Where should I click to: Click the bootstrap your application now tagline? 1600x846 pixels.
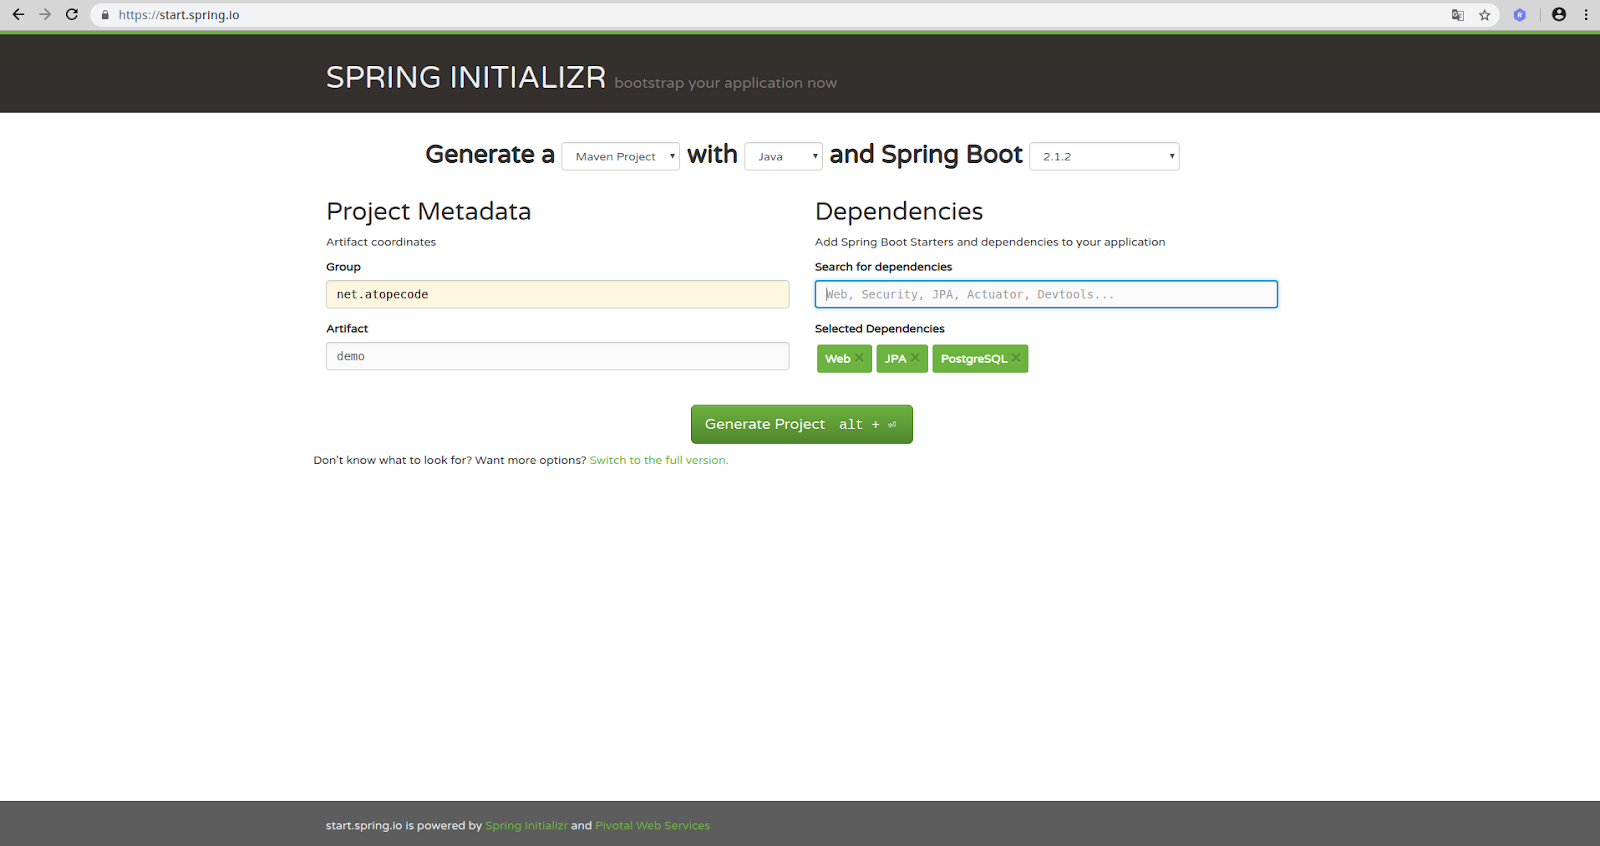pyautogui.click(x=726, y=83)
